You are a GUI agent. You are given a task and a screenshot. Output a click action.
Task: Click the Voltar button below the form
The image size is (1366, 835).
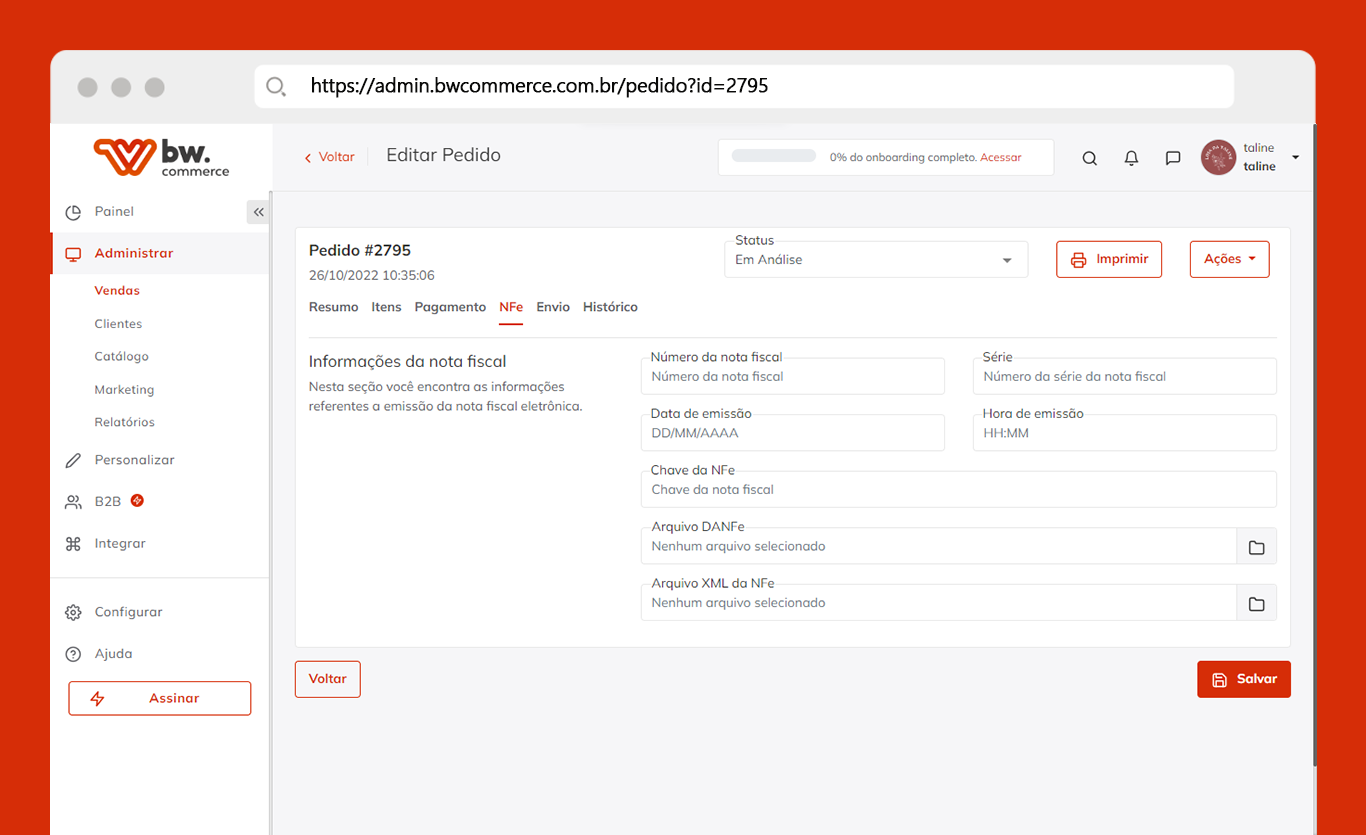327,679
